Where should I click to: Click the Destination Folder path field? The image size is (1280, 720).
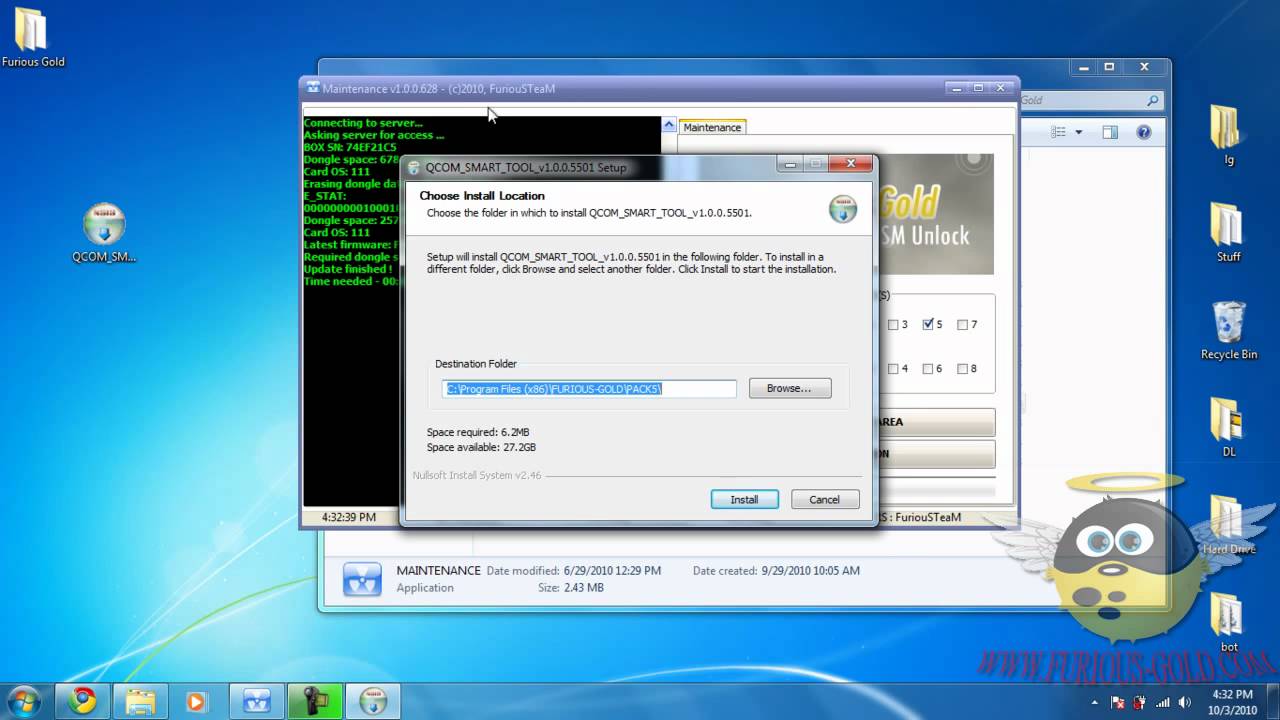tap(589, 388)
